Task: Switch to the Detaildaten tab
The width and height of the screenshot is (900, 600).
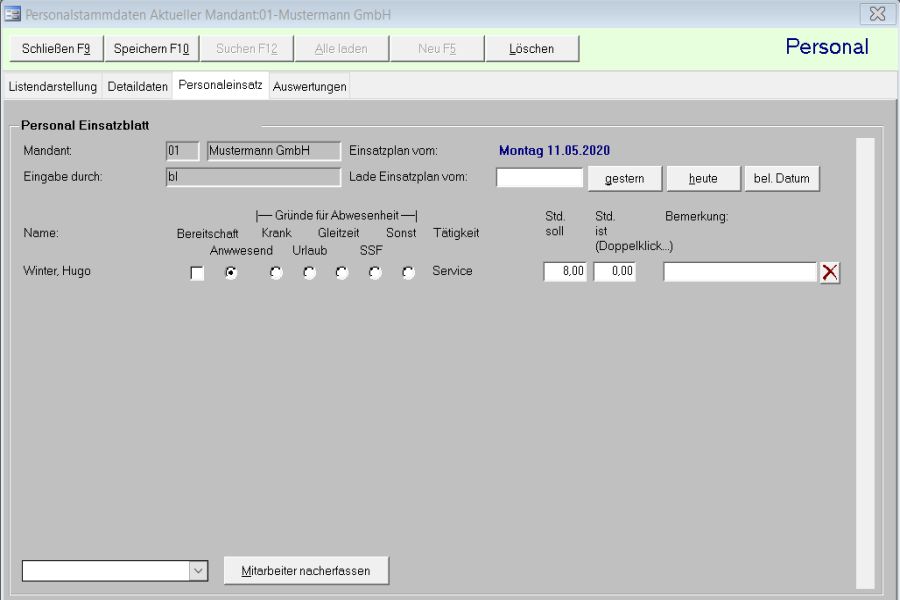Action: (138, 87)
